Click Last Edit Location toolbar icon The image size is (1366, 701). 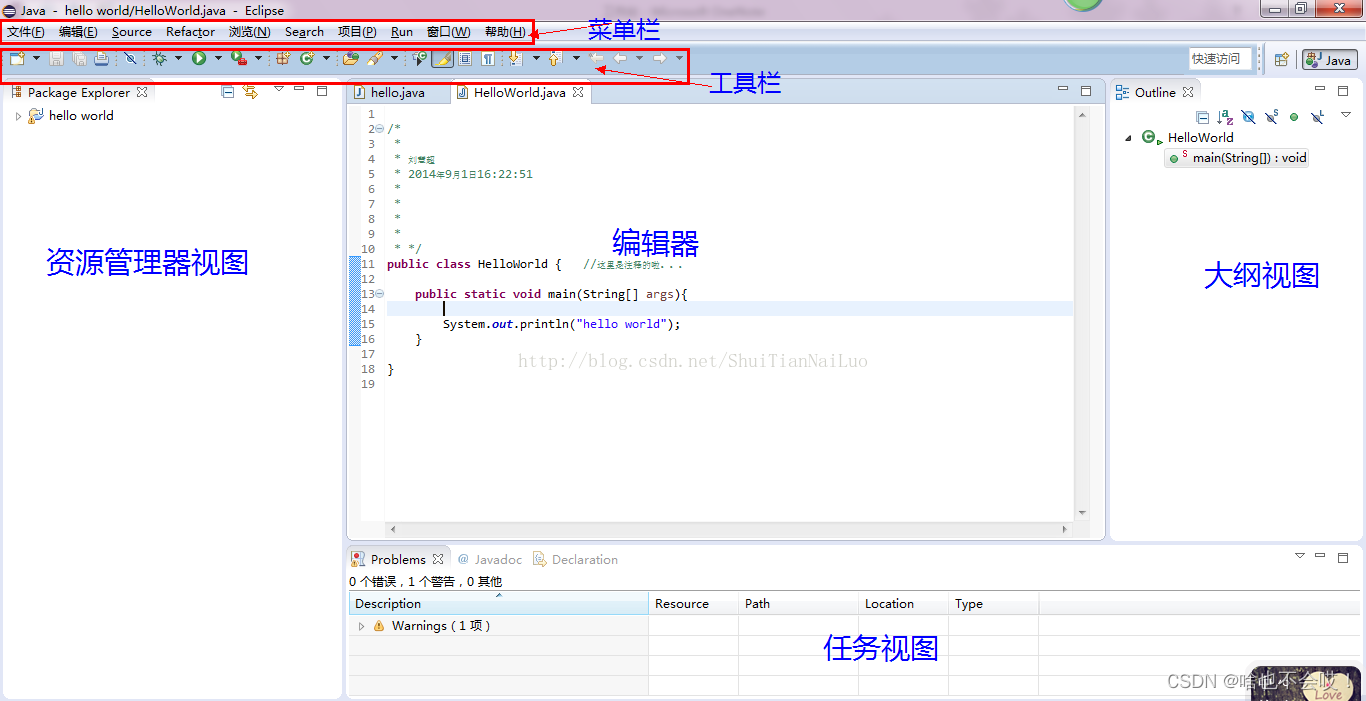point(597,59)
